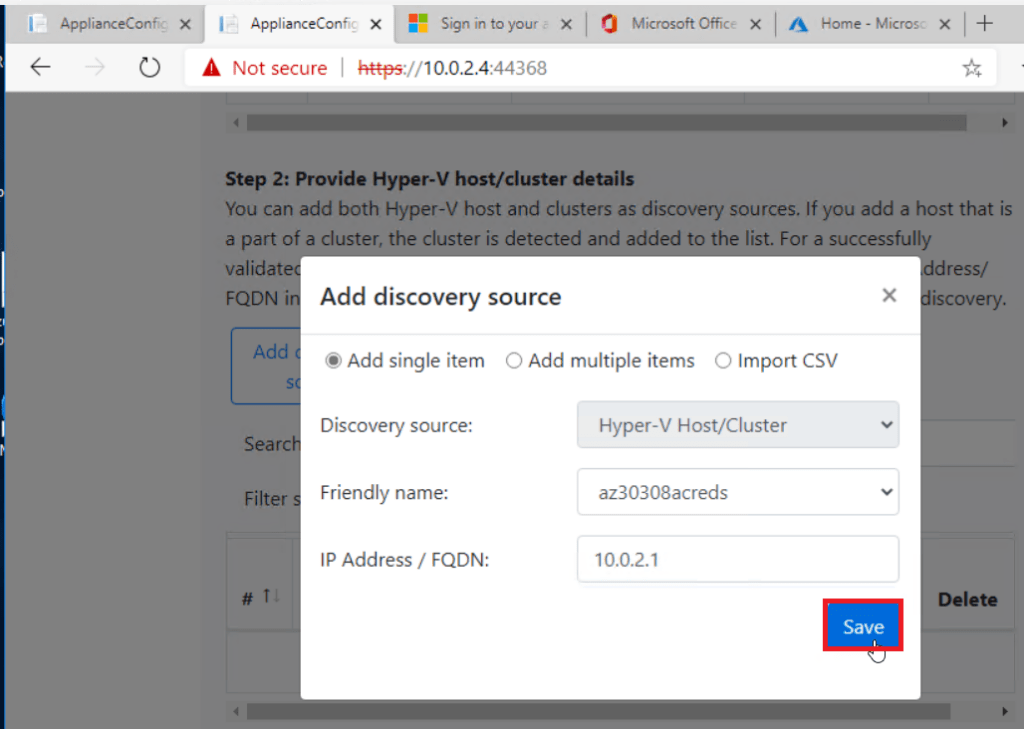Switch to the Sign in to your account tab
Image resolution: width=1024 pixels, height=729 pixels.
[489, 22]
